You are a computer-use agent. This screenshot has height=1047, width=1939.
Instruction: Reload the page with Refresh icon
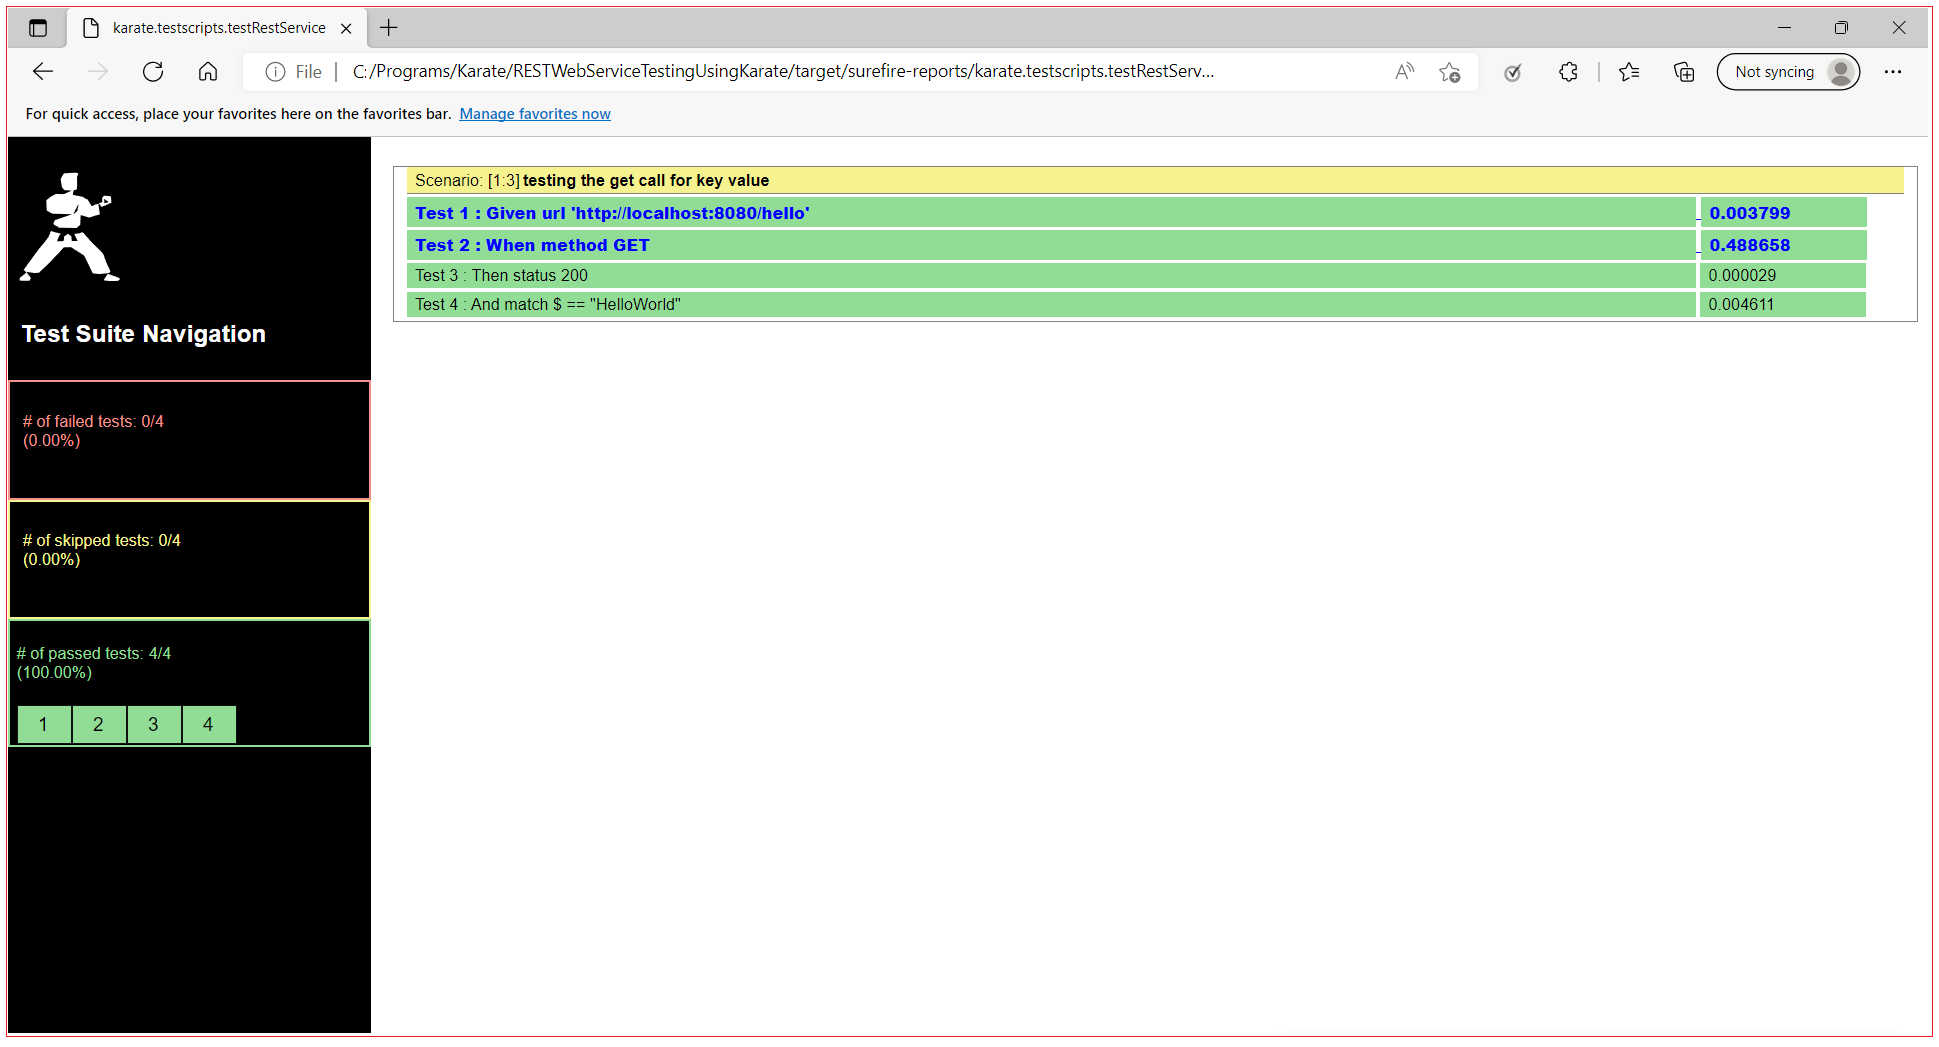tap(153, 72)
